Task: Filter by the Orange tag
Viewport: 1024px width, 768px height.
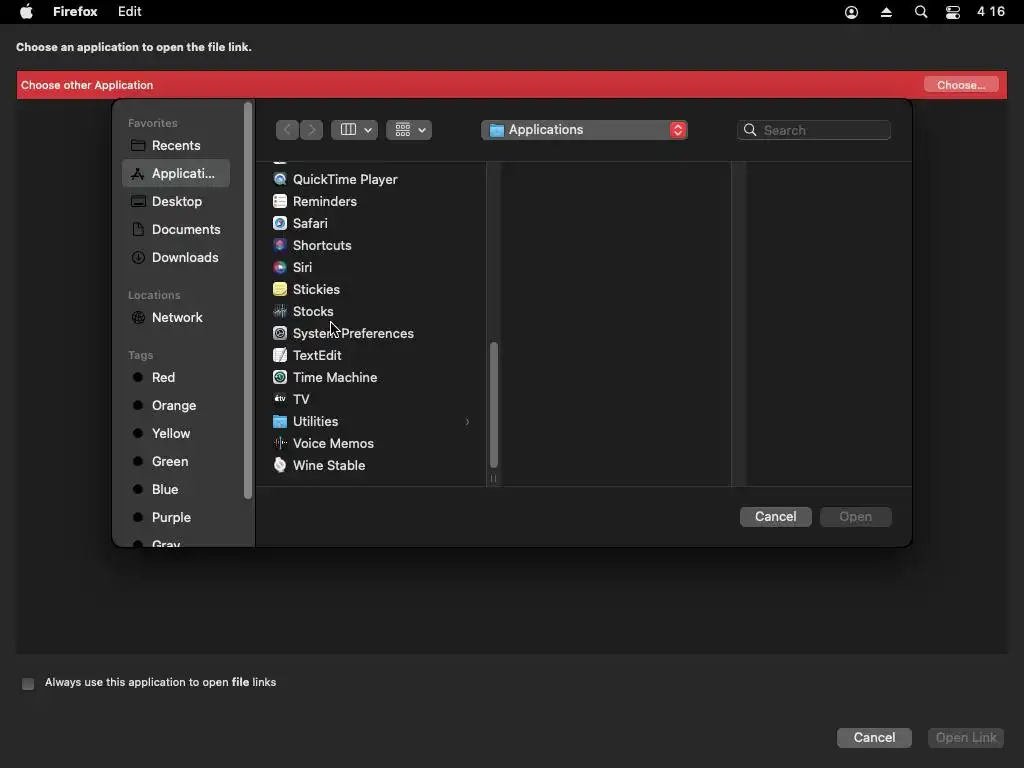Action: (x=176, y=406)
